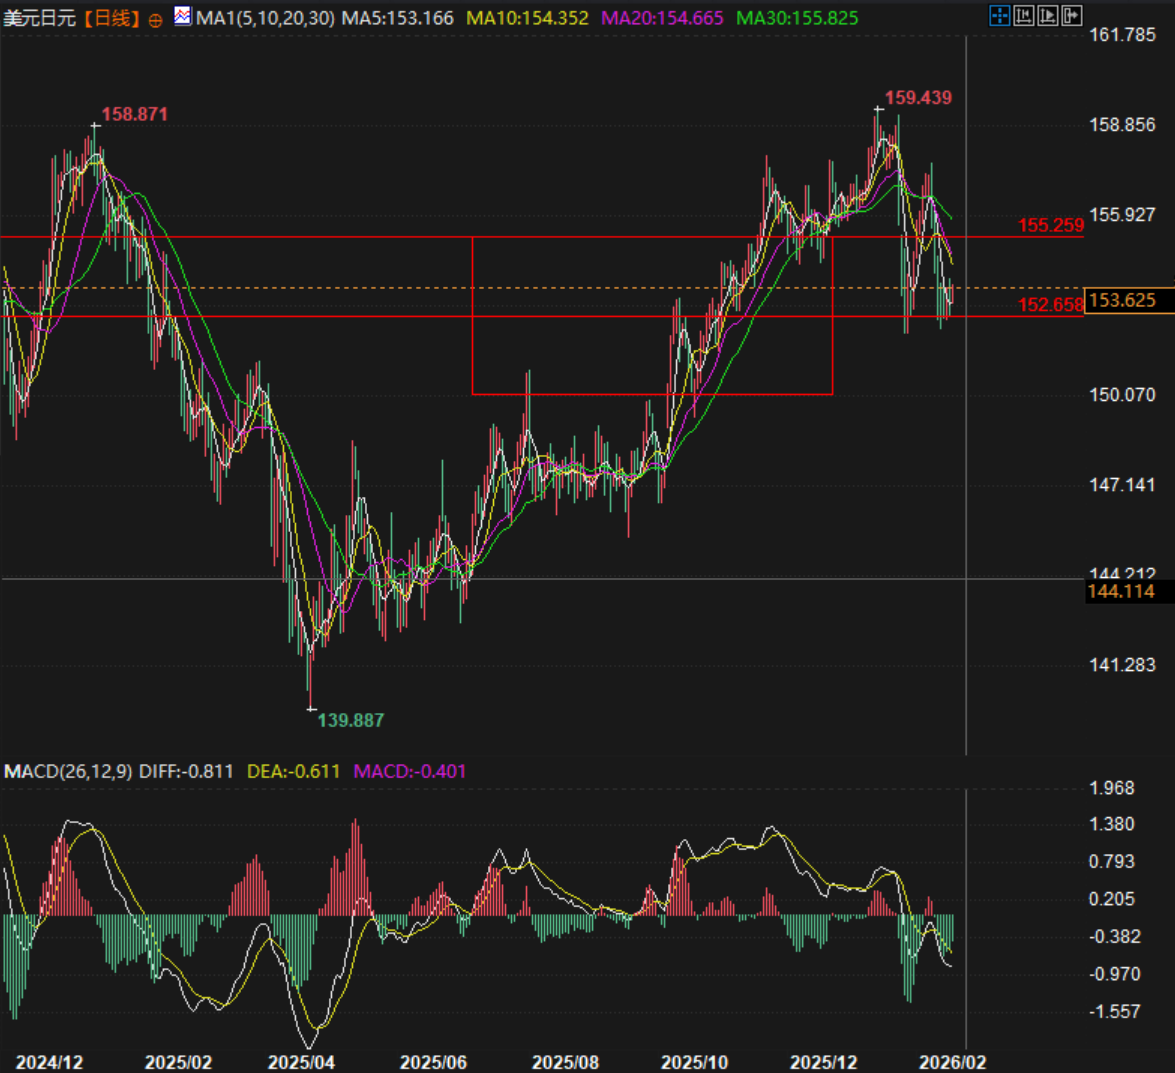Toggle the blue crosshair cursor icon

(999, 15)
